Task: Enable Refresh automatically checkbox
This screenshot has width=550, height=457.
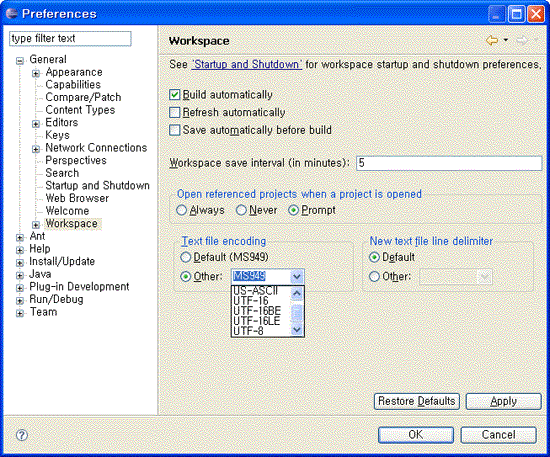Action: [x=174, y=112]
